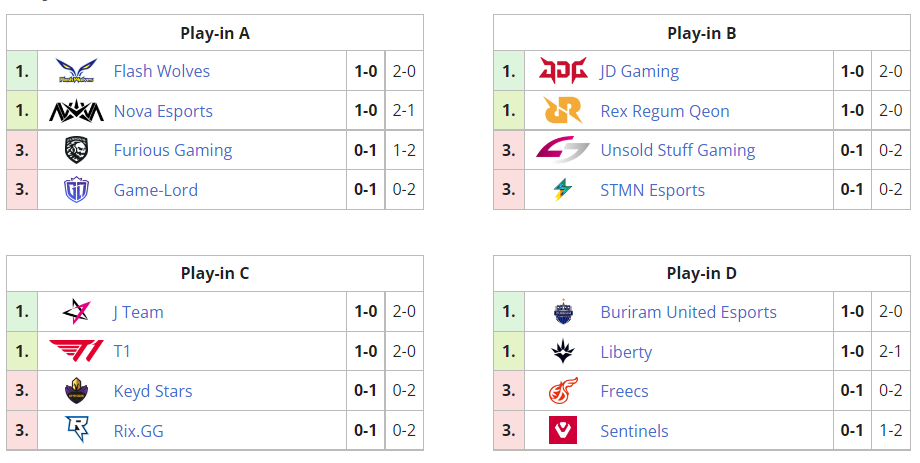The image size is (920, 463).
Task: Open the Buriram United Esports link
Action: [x=688, y=312]
